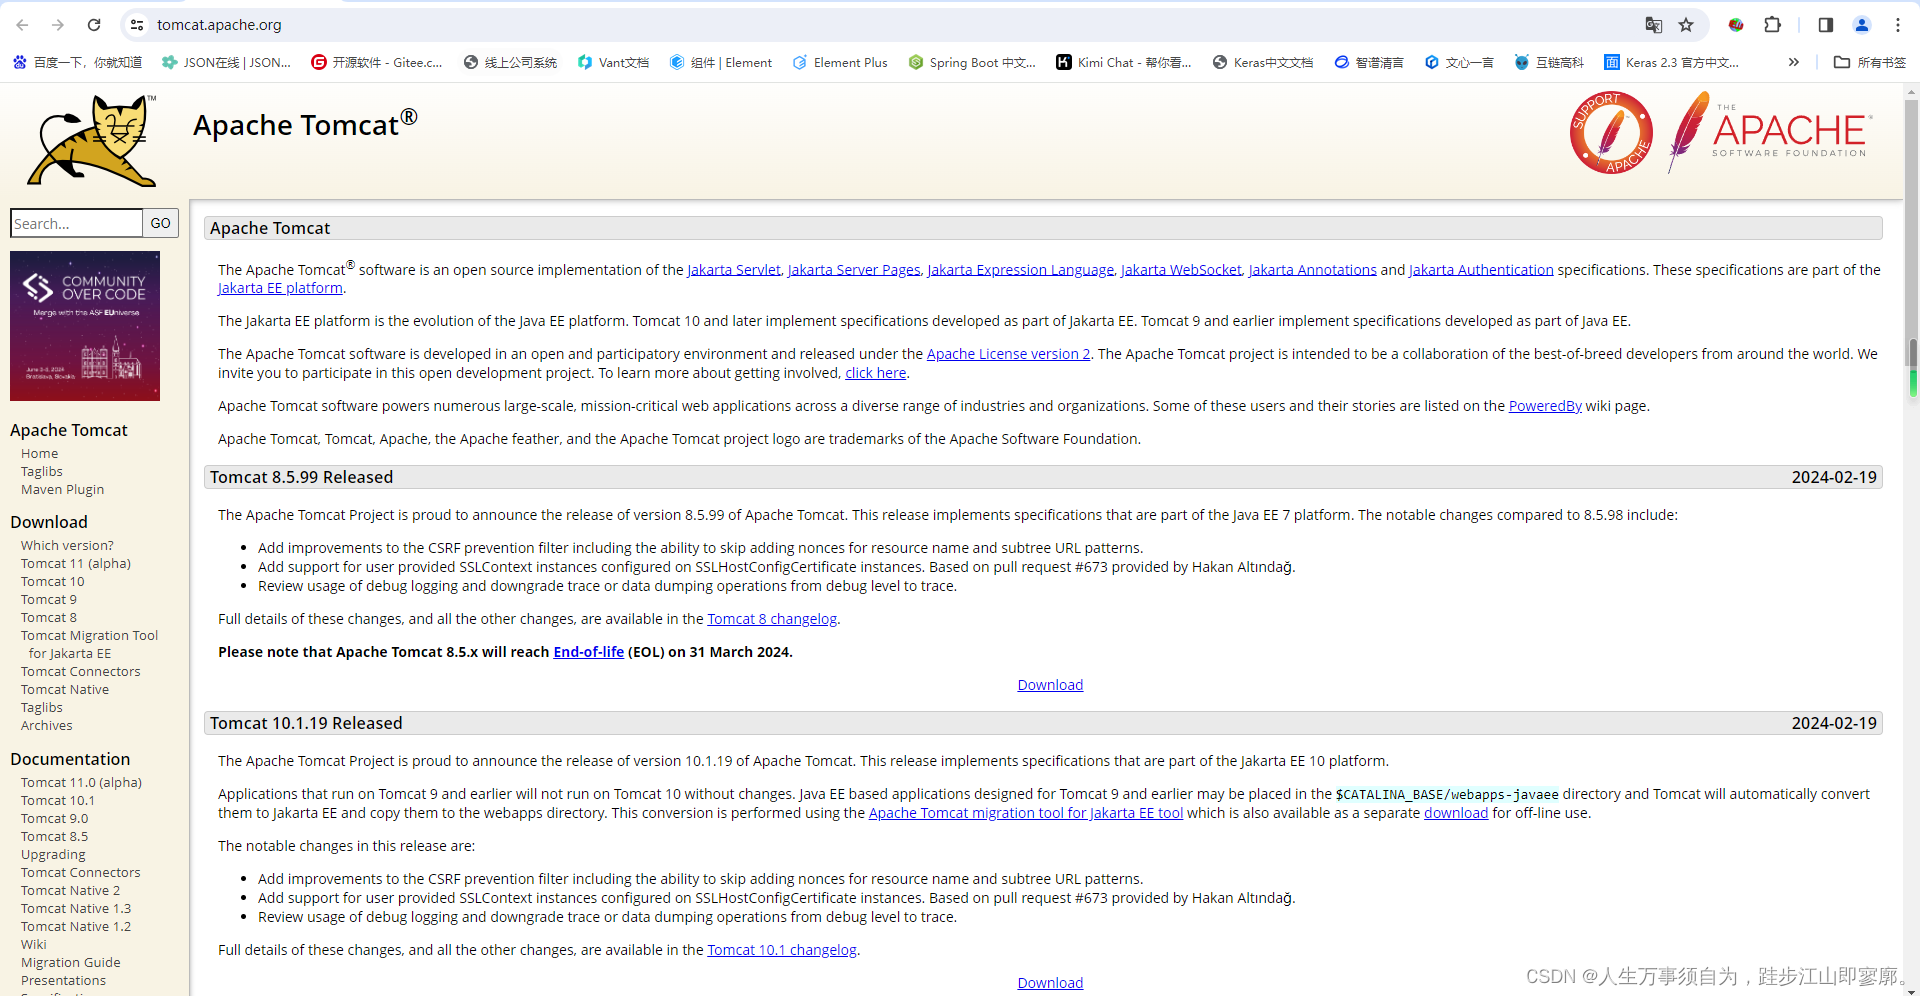
Task: Open Tomcat Migration Tool sidebar link
Action: pos(89,644)
